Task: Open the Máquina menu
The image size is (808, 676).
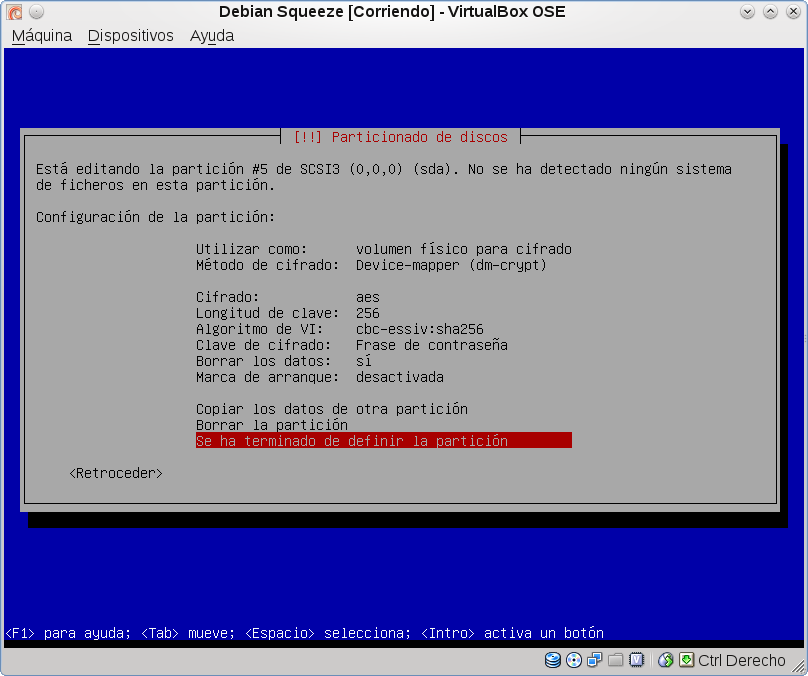Action: coord(42,36)
